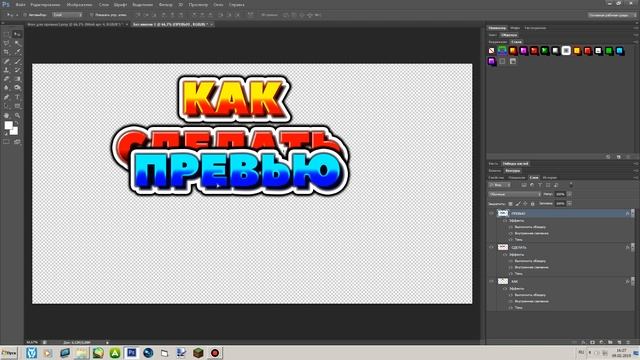Open the auto-select Слой dropdown
This screenshot has height=360, width=640.
point(67,15)
